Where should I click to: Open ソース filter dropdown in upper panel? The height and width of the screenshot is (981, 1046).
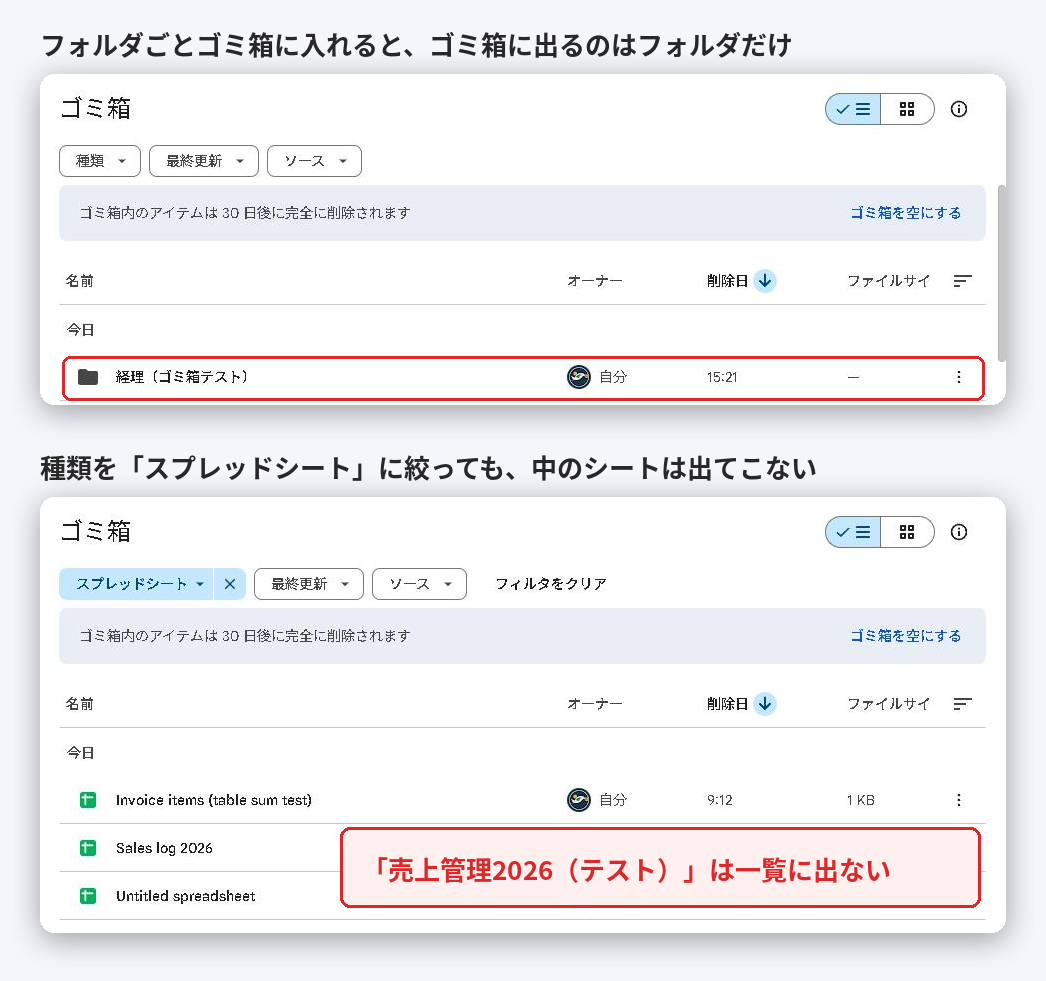314,161
